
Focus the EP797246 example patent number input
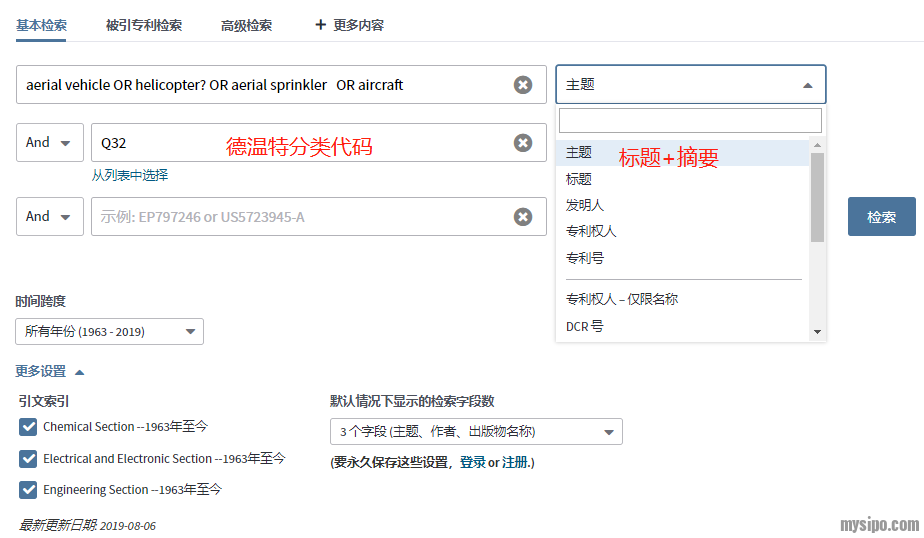click(319, 217)
